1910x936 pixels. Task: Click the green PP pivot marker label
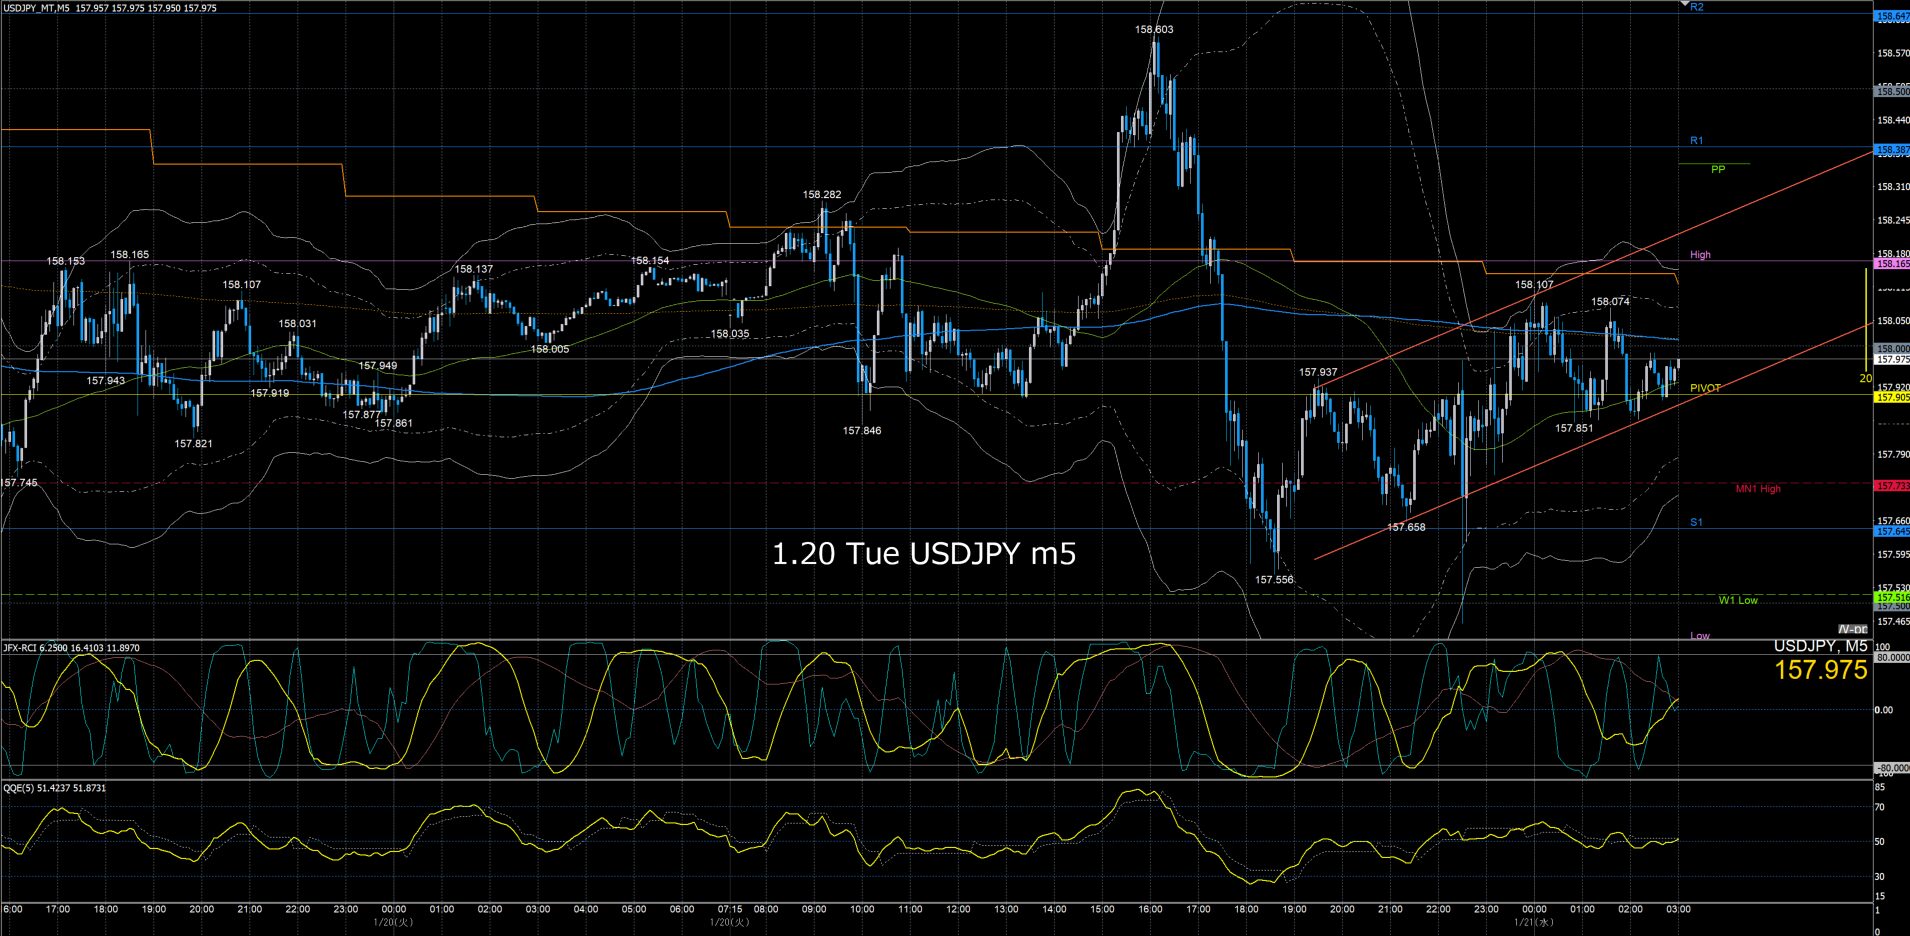[1717, 169]
